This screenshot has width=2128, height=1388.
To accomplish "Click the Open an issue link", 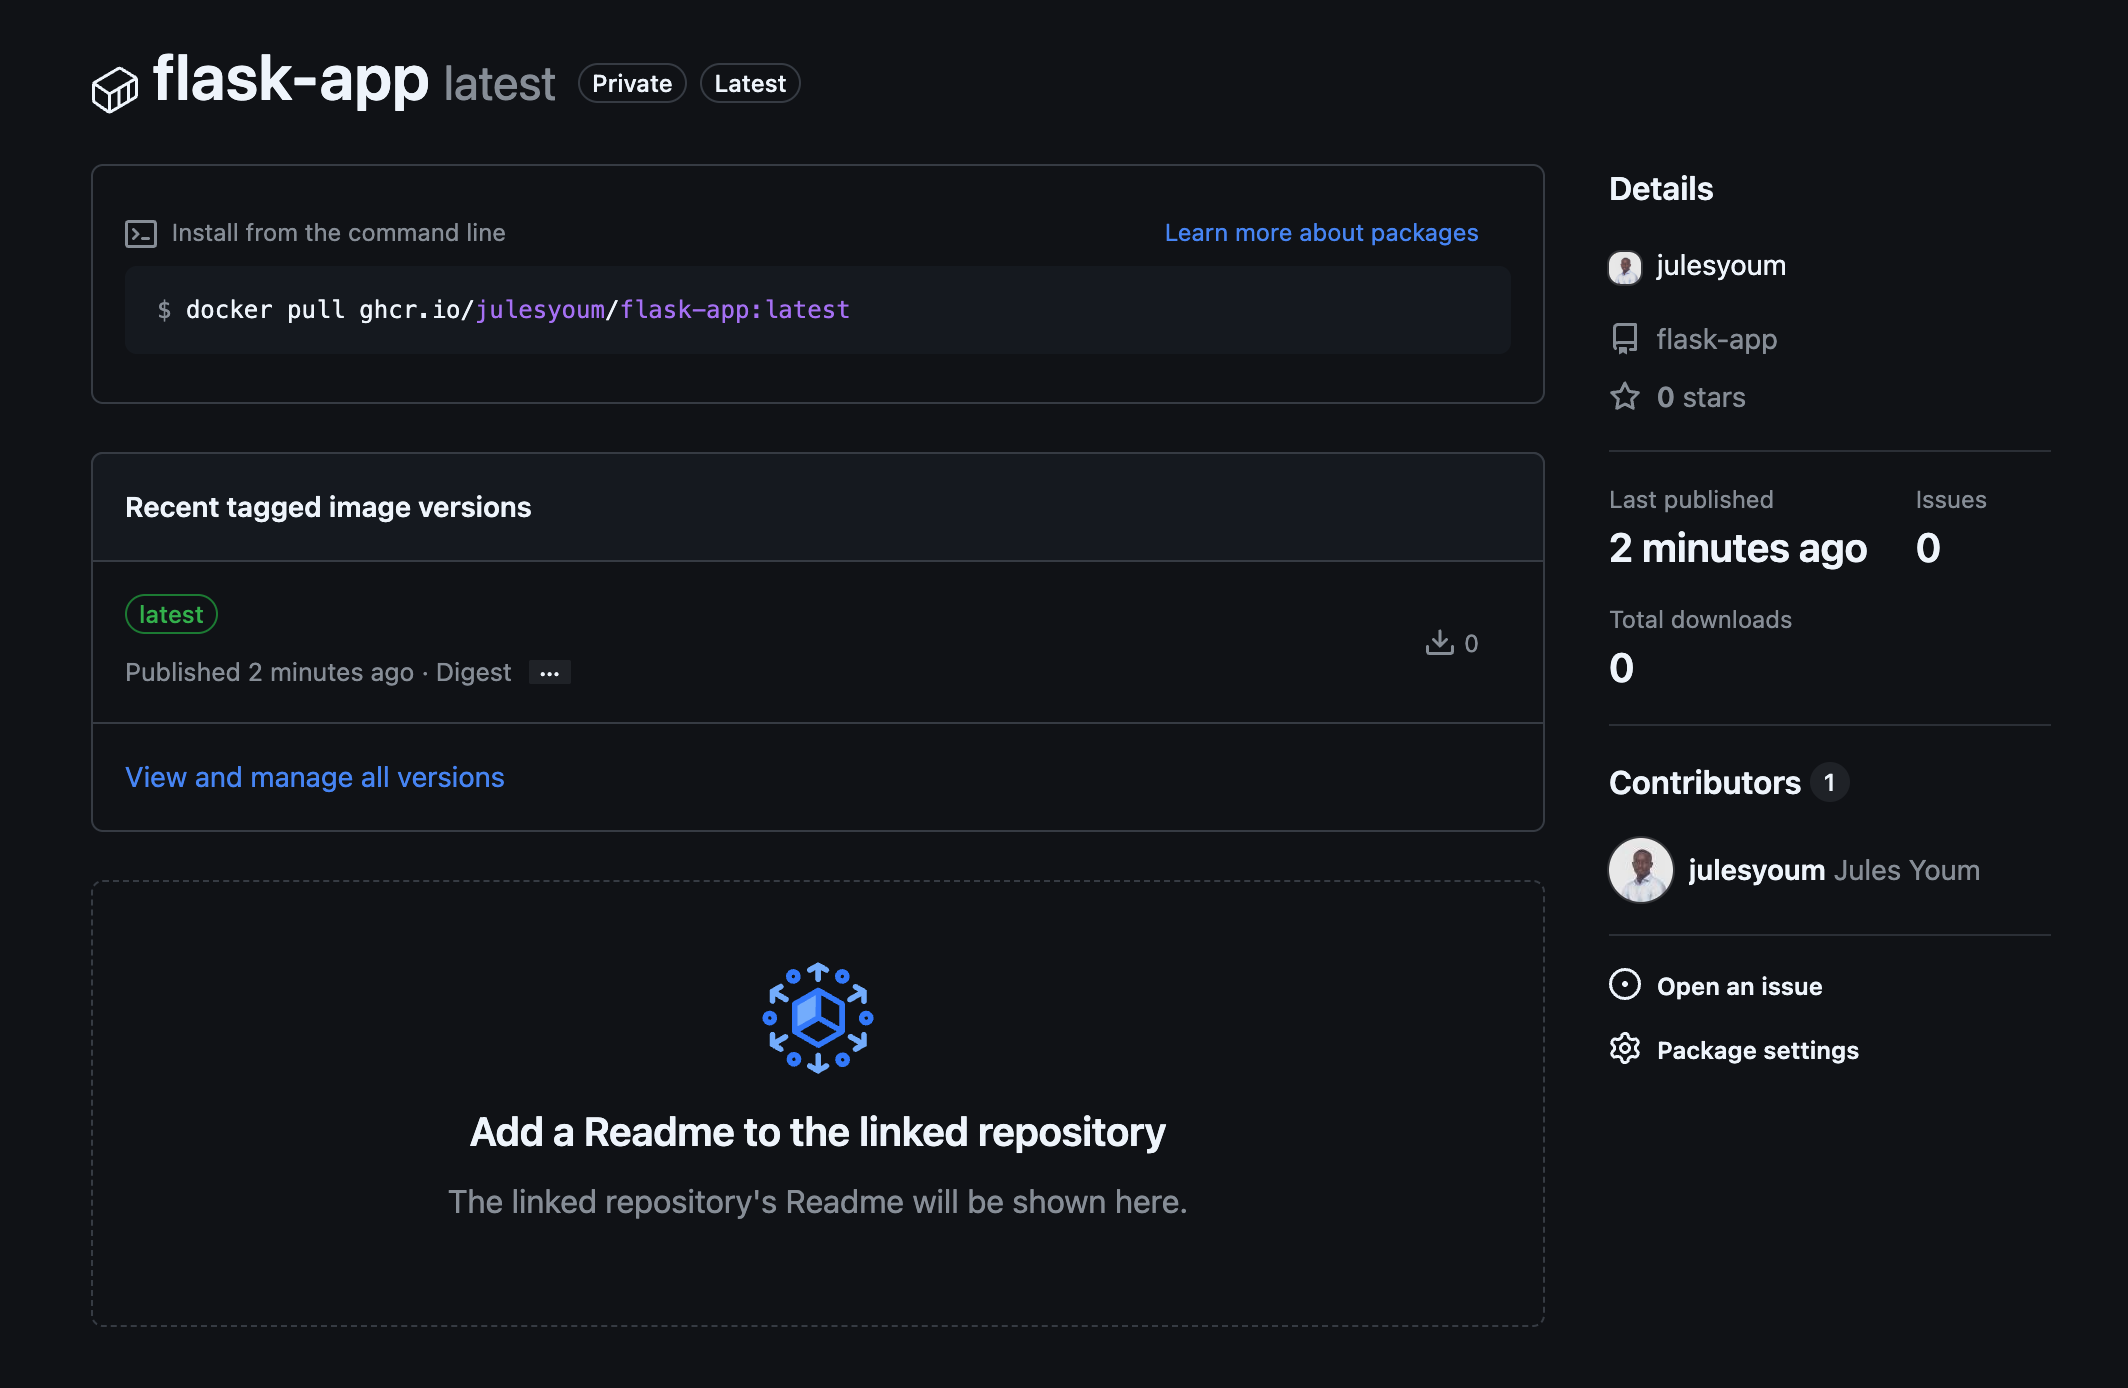I will (x=1739, y=986).
